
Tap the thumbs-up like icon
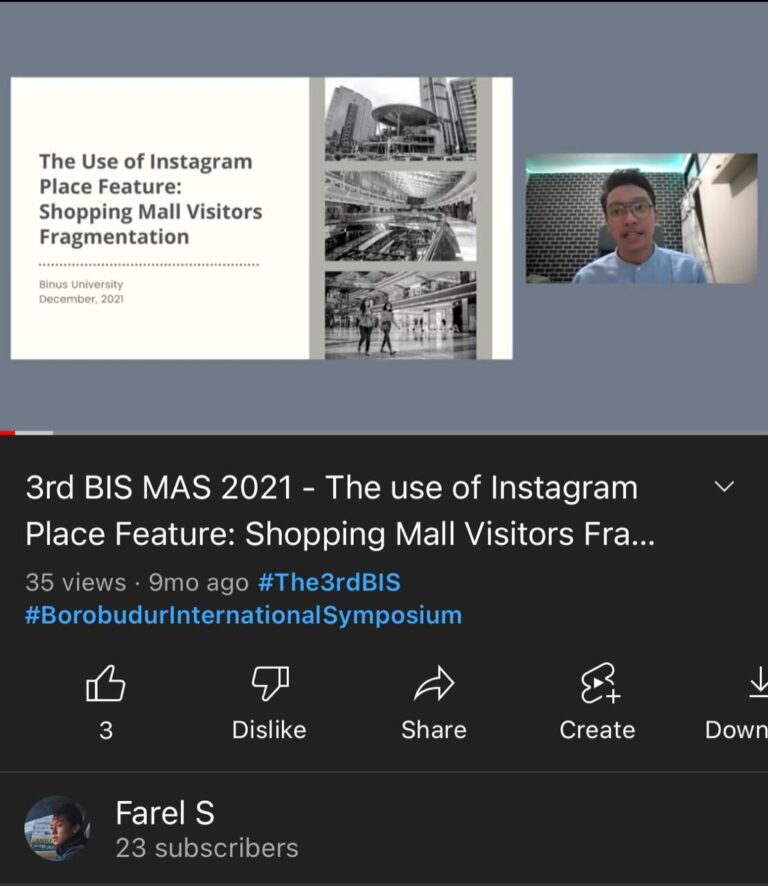coord(106,683)
